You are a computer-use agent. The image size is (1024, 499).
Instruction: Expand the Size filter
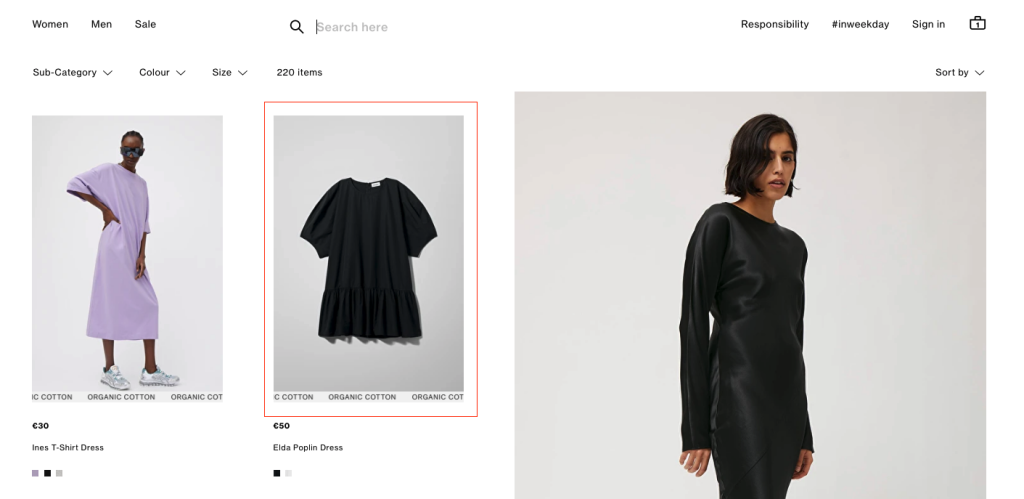[x=229, y=73]
